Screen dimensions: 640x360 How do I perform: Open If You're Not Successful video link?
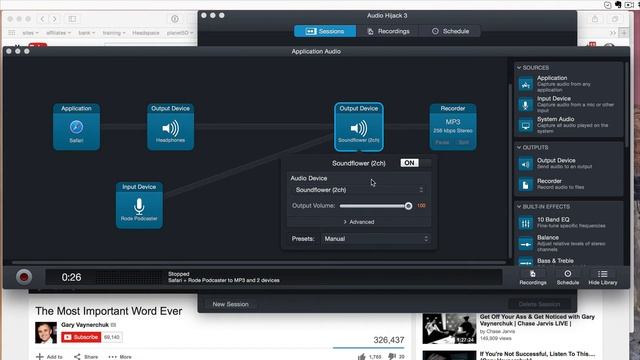[537, 354]
